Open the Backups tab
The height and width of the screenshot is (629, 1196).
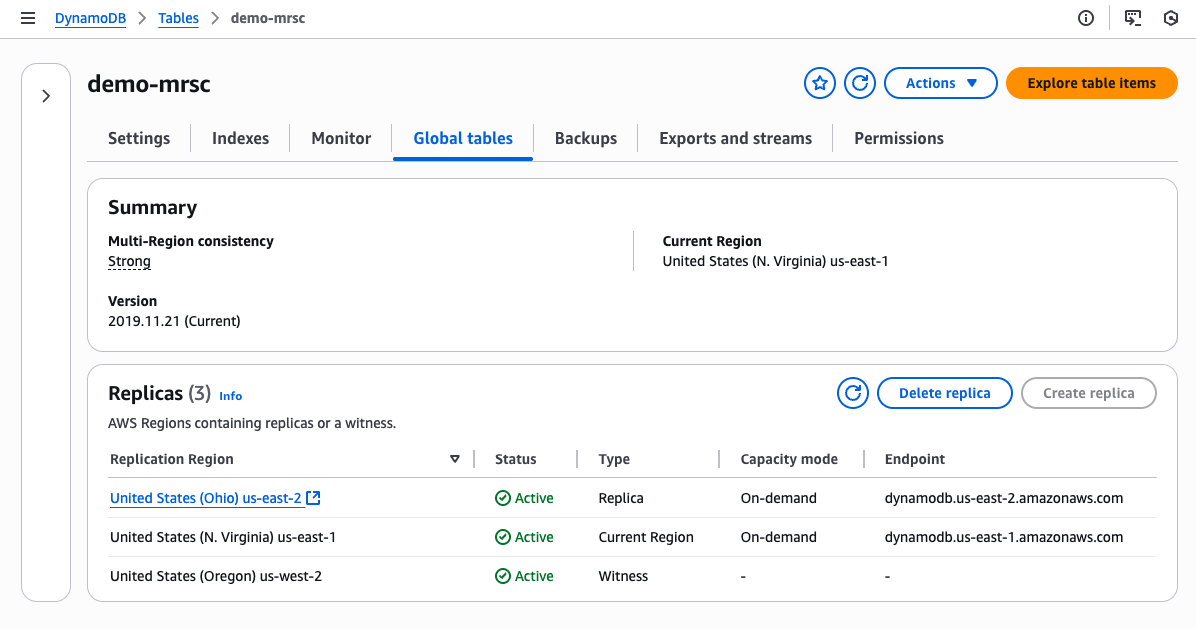click(586, 138)
